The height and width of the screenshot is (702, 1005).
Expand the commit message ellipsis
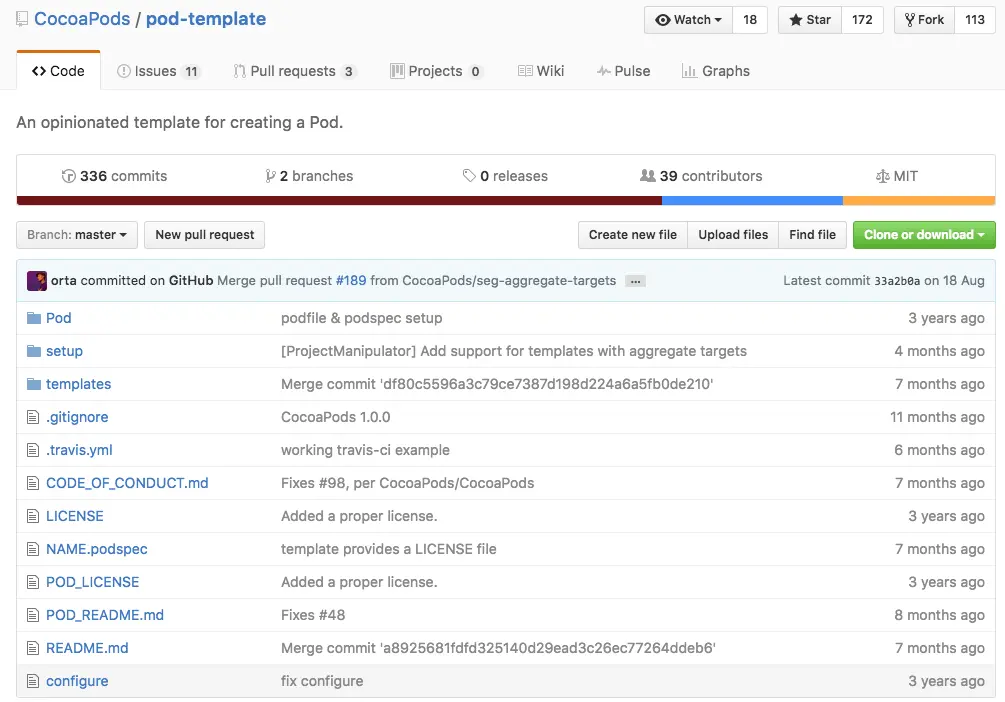tap(635, 281)
